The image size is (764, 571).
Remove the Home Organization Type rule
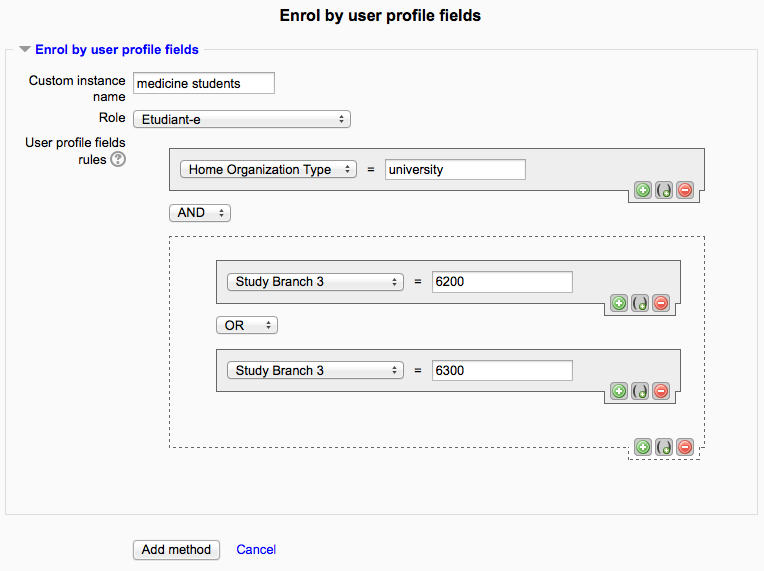coord(685,190)
